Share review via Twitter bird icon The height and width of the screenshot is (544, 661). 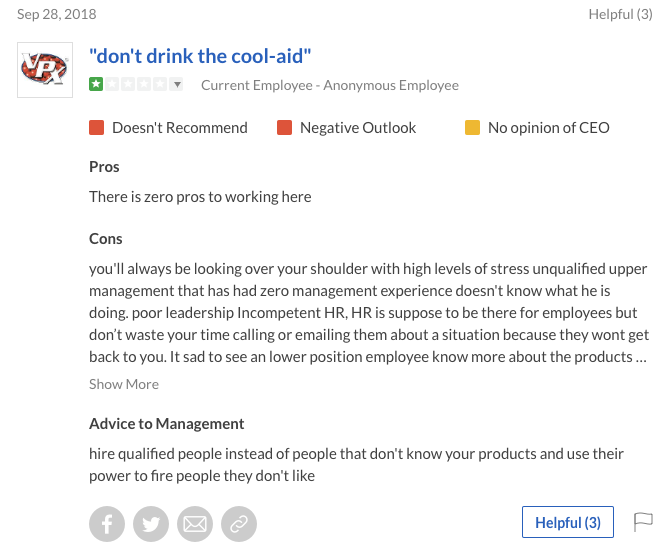pyautogui.click(x=151, y=524)
